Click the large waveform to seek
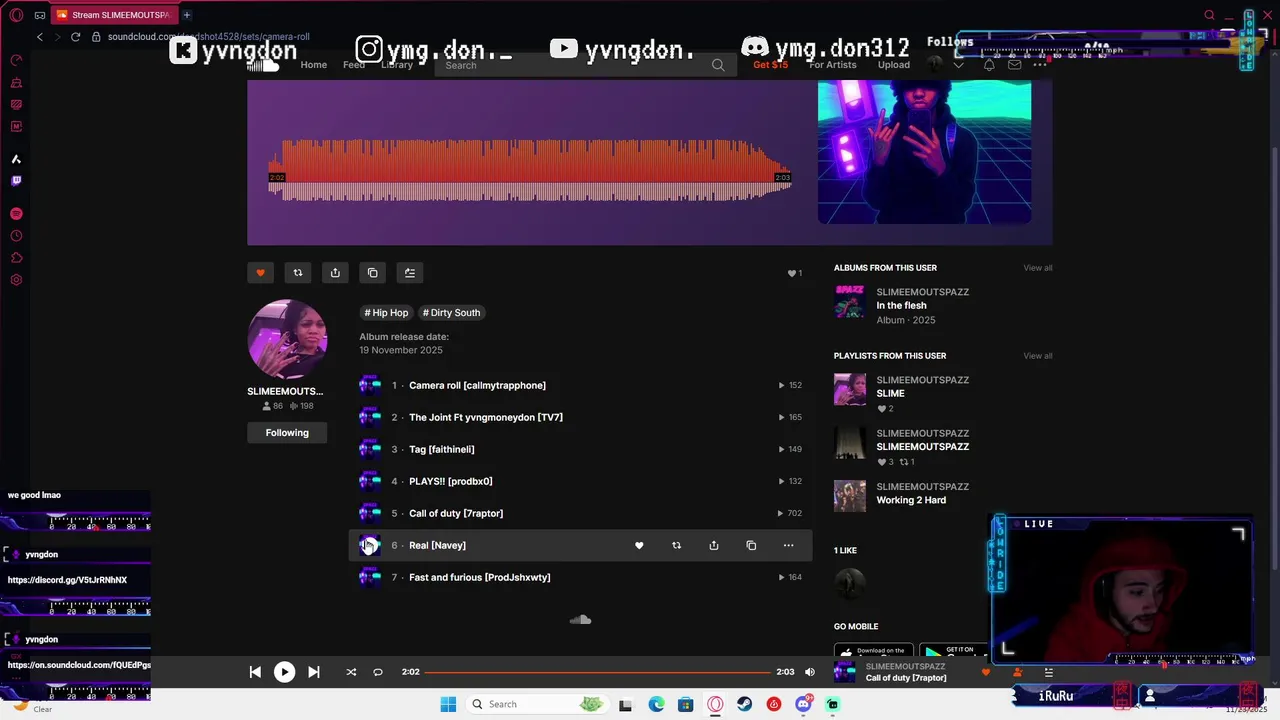The width and height of the screenshot is (1280, 720). 530,170
